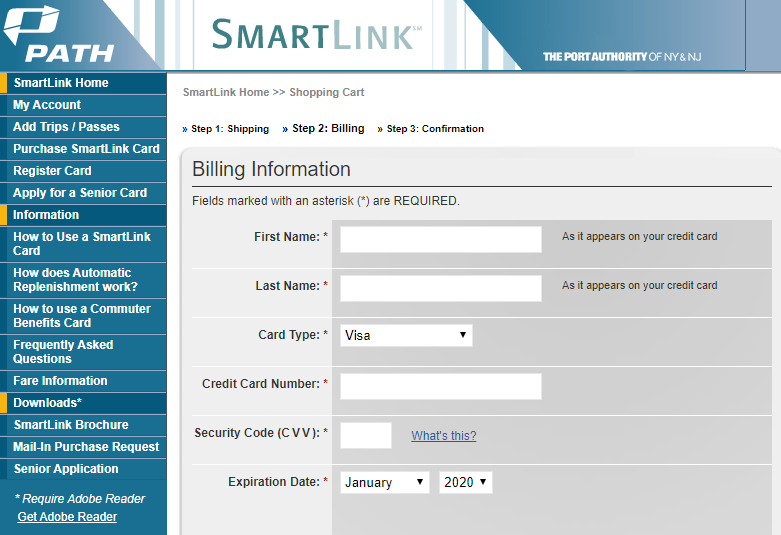Go to SmartLink Home in sidebar

pyautogui.click(x=83, y=83)
